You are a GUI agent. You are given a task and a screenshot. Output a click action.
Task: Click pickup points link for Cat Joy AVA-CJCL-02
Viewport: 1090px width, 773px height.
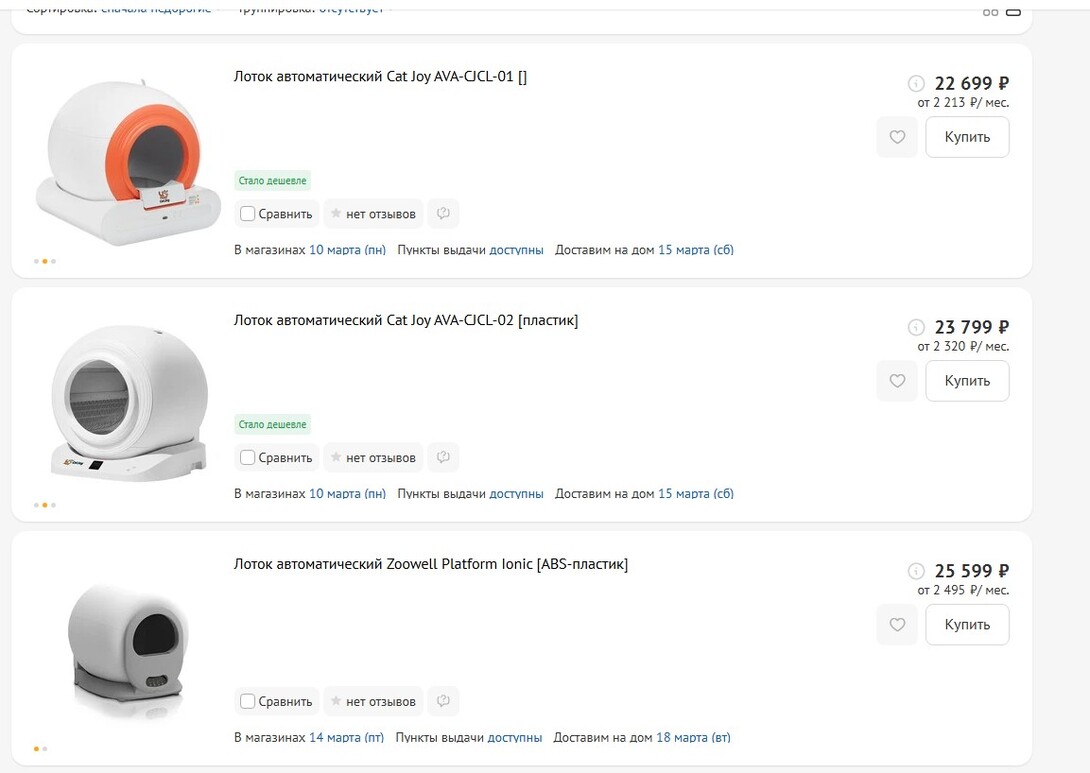pyautogui.click(x=516, y=494)
